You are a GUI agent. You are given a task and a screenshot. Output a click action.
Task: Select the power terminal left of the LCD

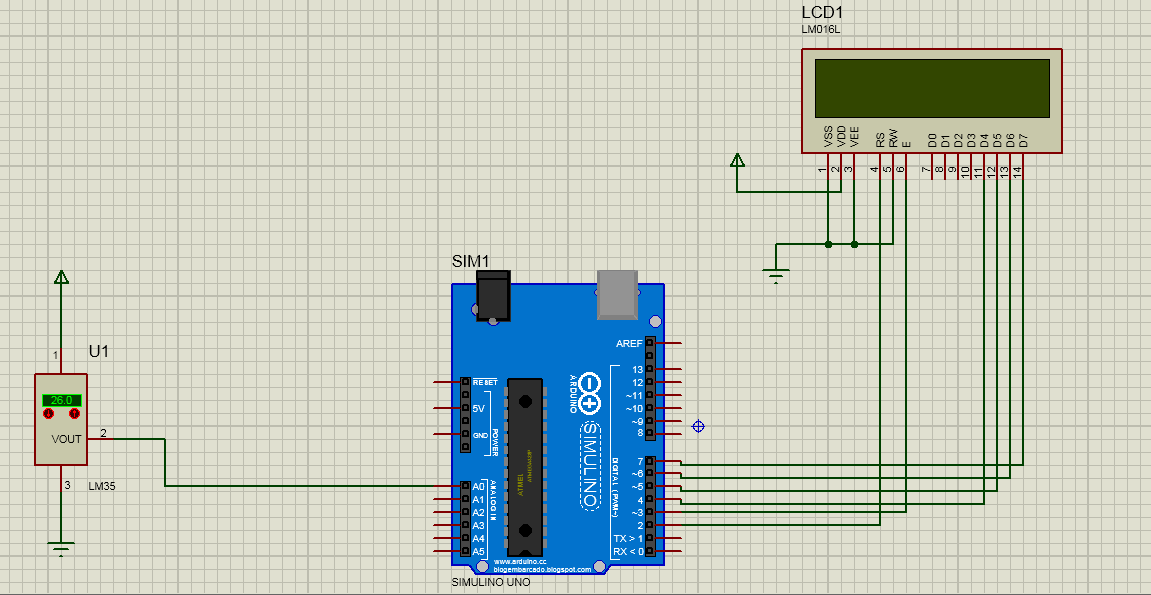[x=738, y=161]
